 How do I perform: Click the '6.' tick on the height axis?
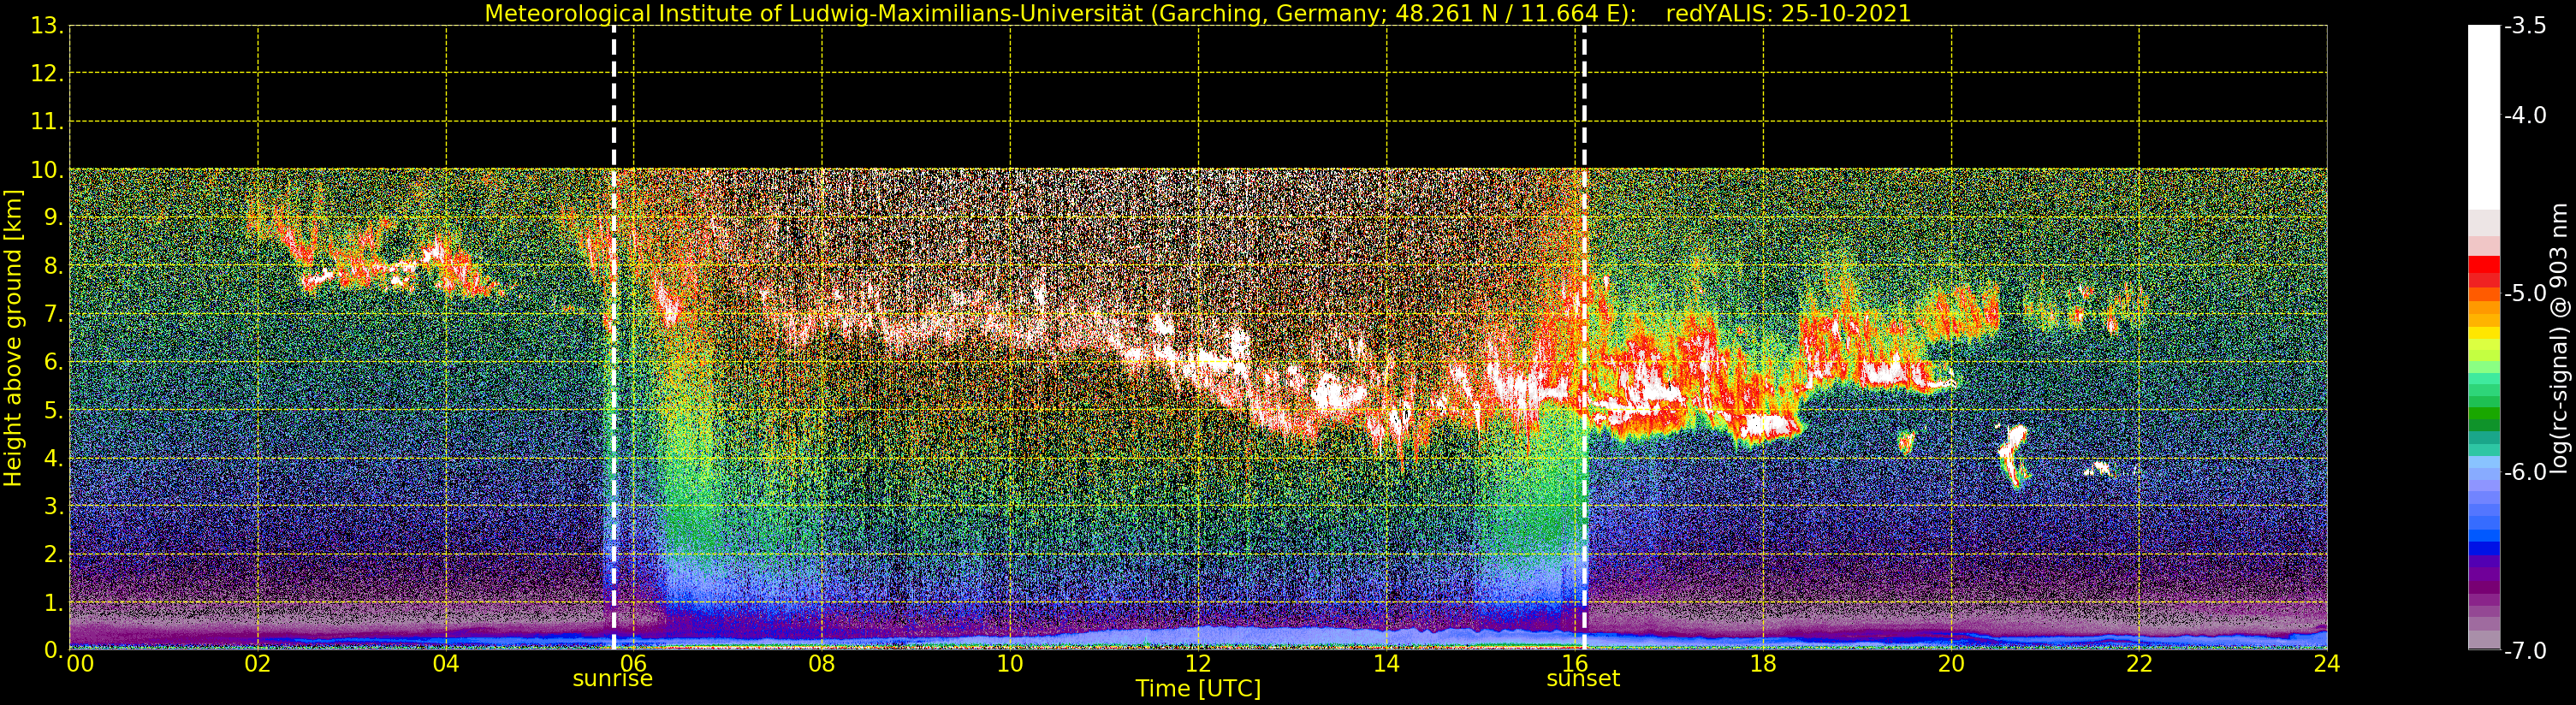click(54, 362)
